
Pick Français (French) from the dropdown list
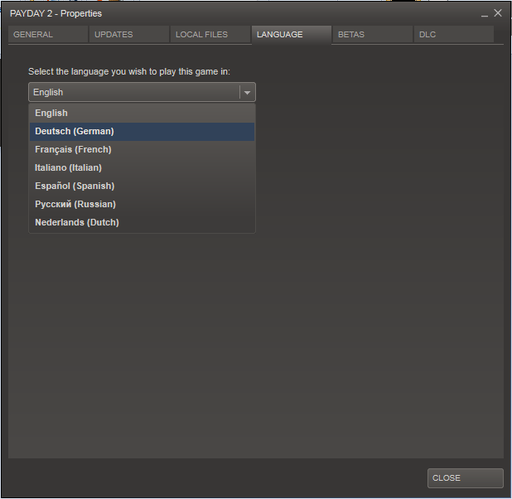tap(142, 150)
